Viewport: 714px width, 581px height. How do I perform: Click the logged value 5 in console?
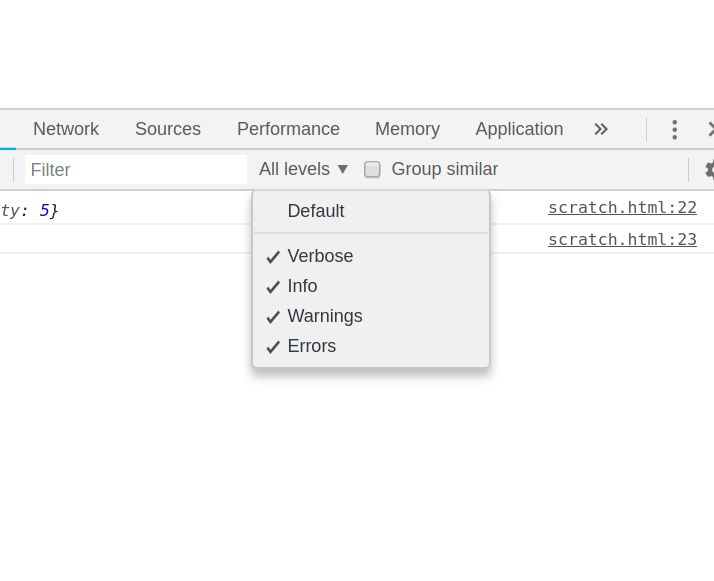(x=44, y=210)
